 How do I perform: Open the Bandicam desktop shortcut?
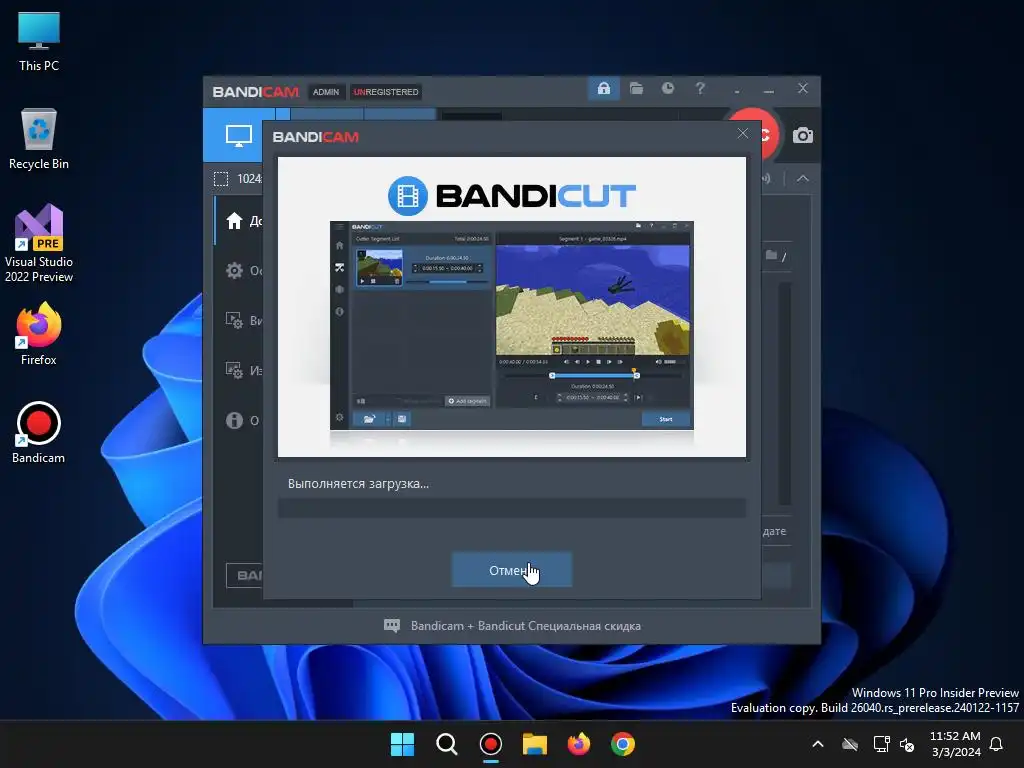click(39, 432)
